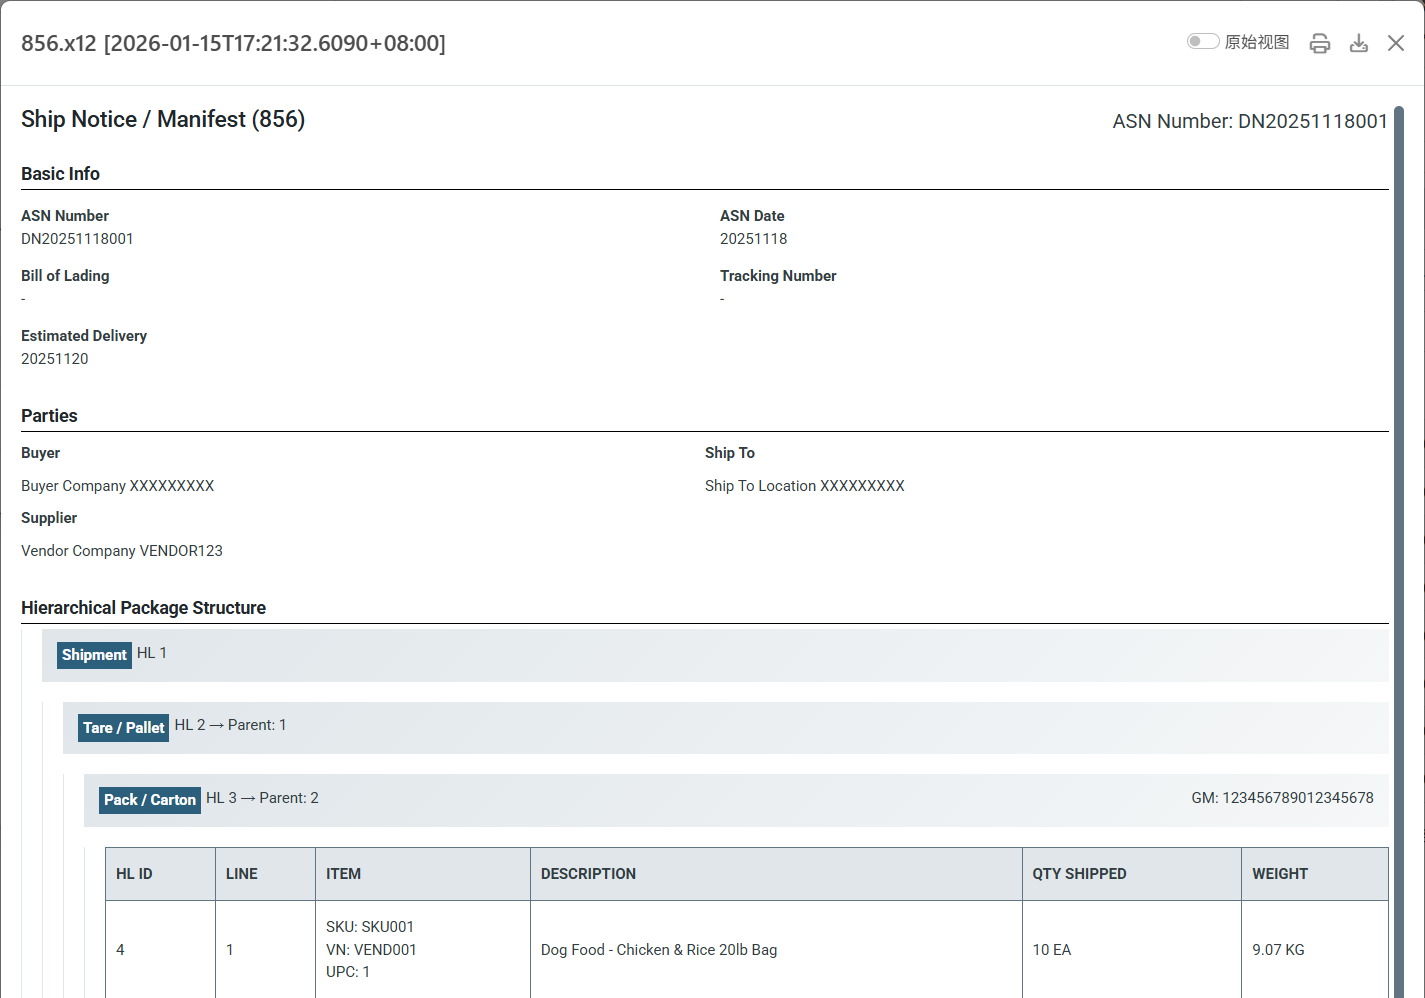Click the QTY SHIPPED column header
Viewport: 1425px width, 998px height.
tap(1079, 874)
